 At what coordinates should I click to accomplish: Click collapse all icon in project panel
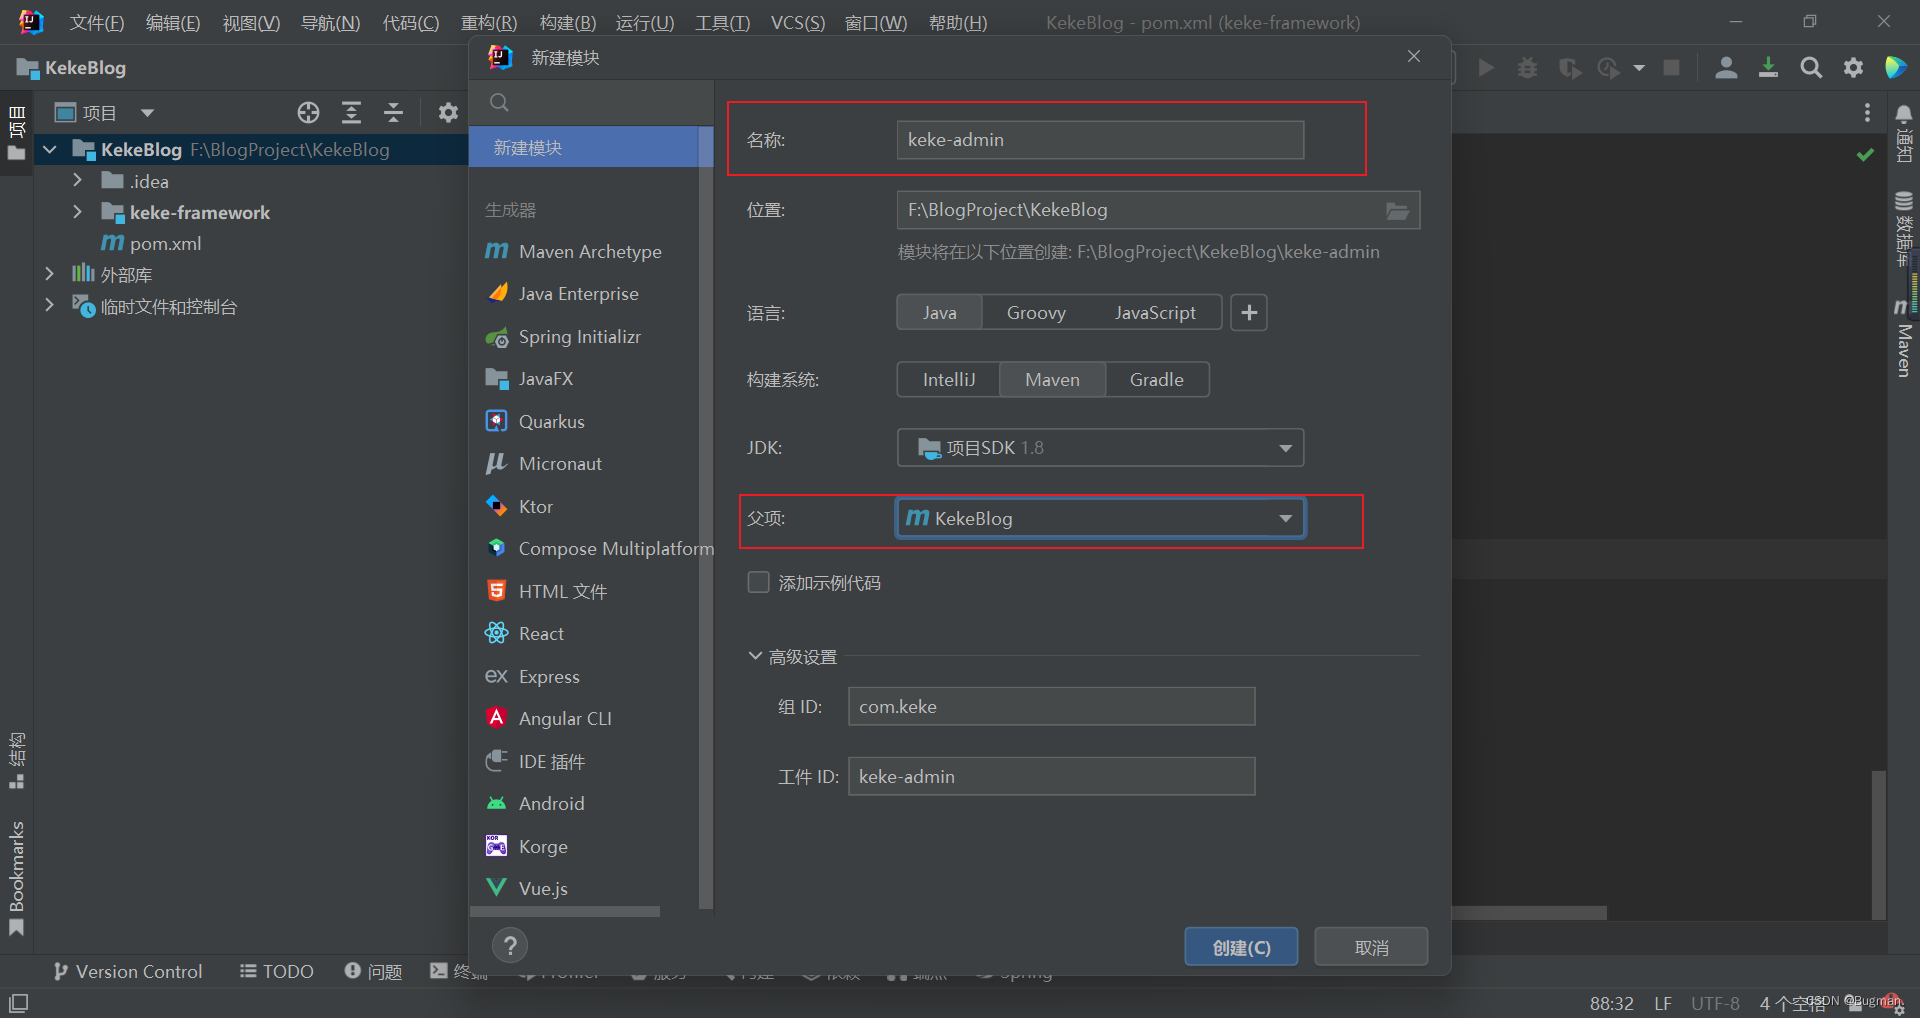(394, 113)
